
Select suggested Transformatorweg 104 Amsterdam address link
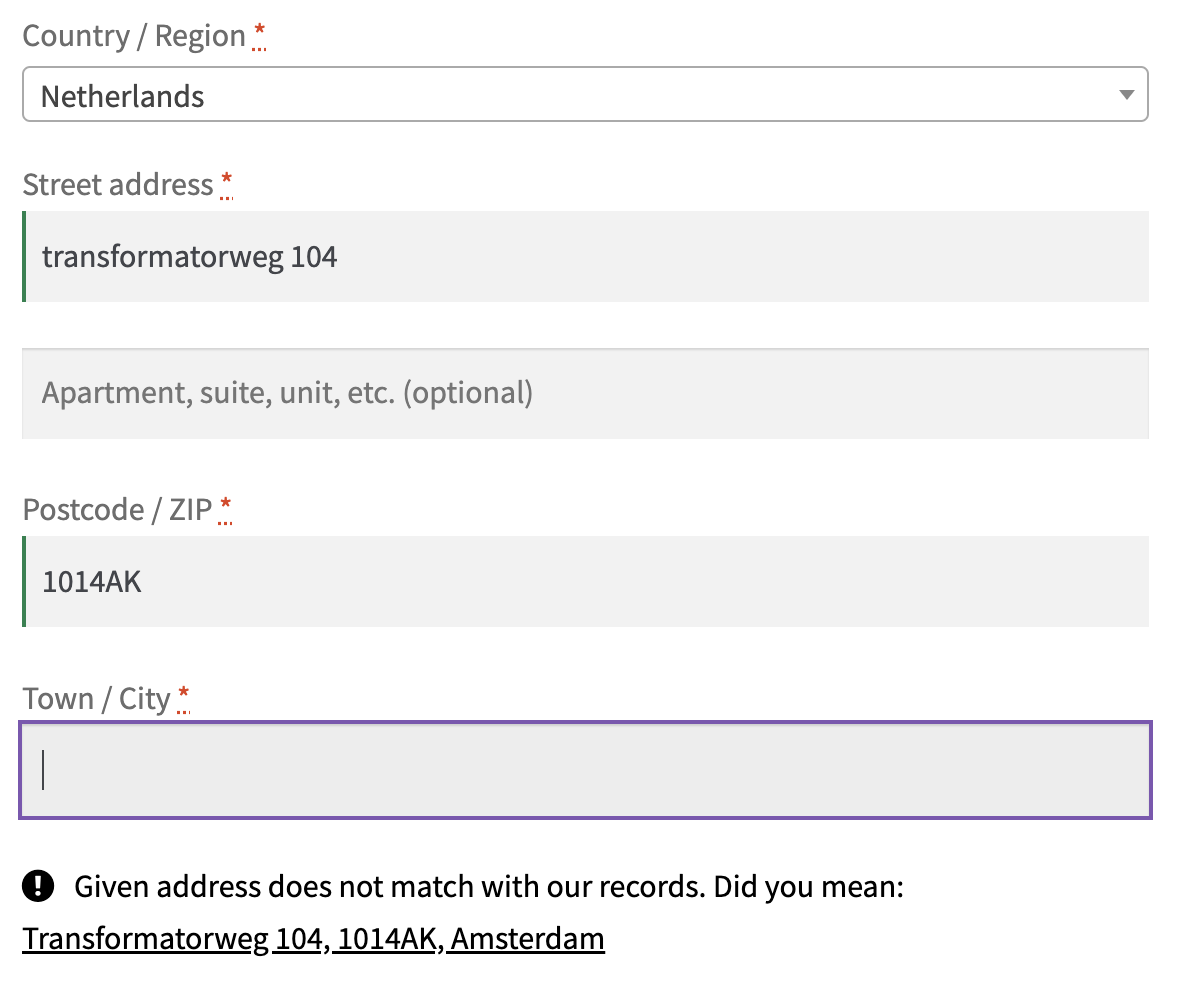(x=313, y=939)
